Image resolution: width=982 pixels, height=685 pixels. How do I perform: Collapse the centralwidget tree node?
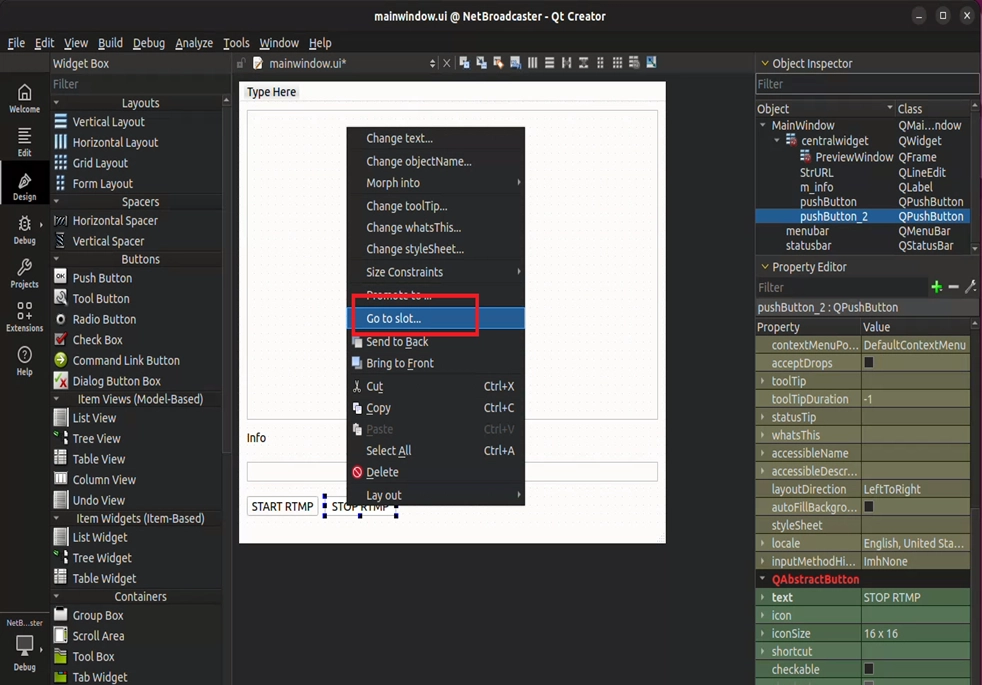click(x=777, y=140)
